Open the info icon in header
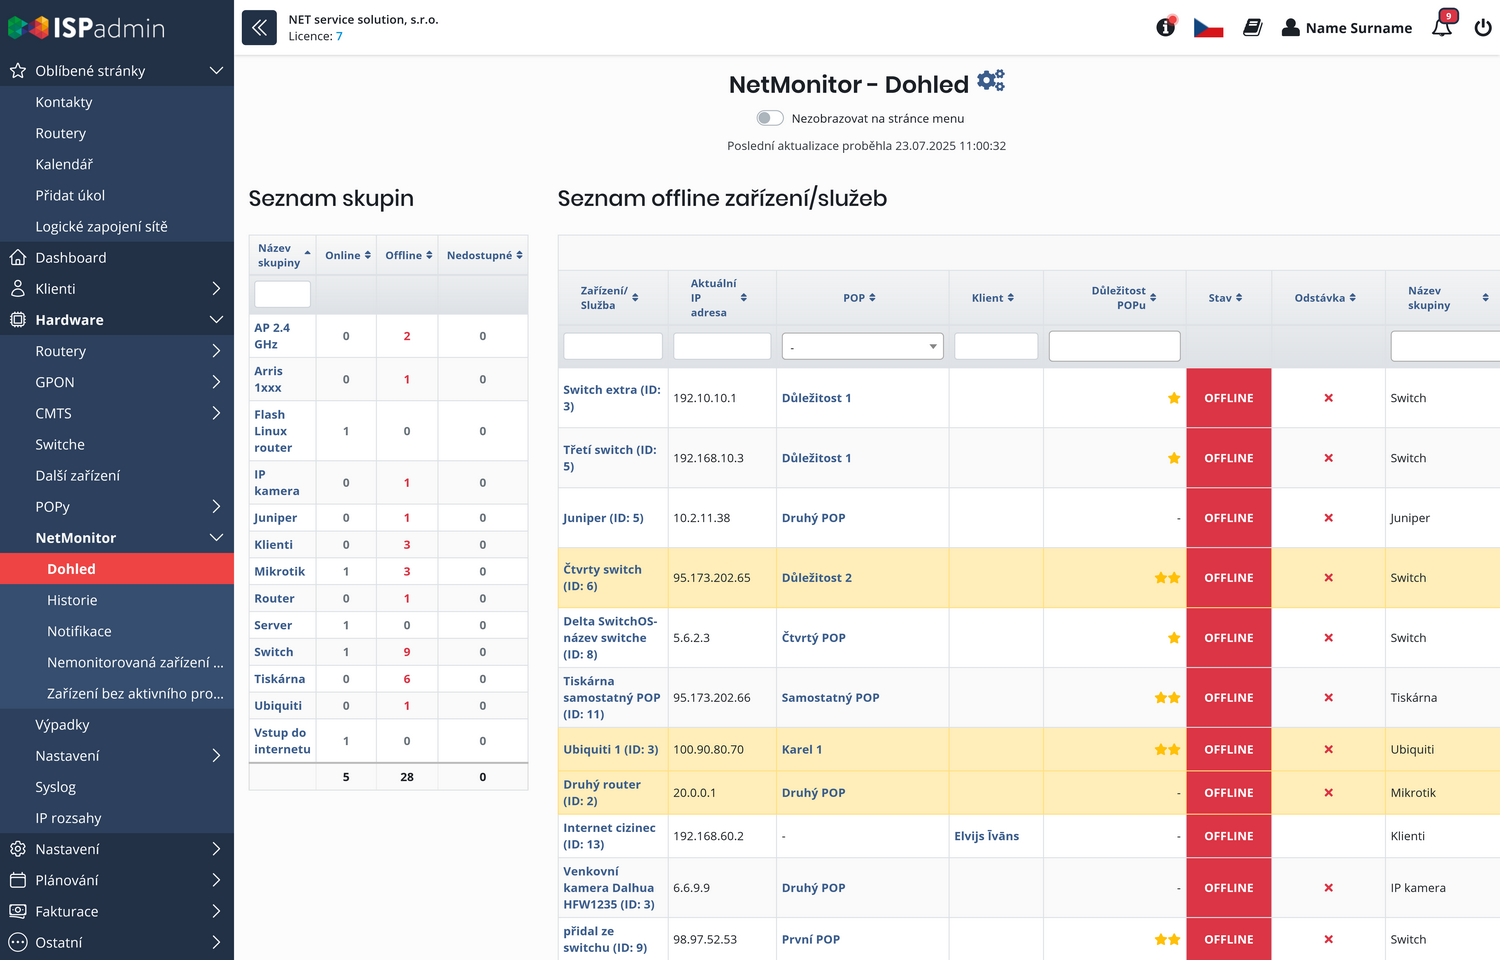The height and width of the screenshot is (960, 1500). [1166, 27]
